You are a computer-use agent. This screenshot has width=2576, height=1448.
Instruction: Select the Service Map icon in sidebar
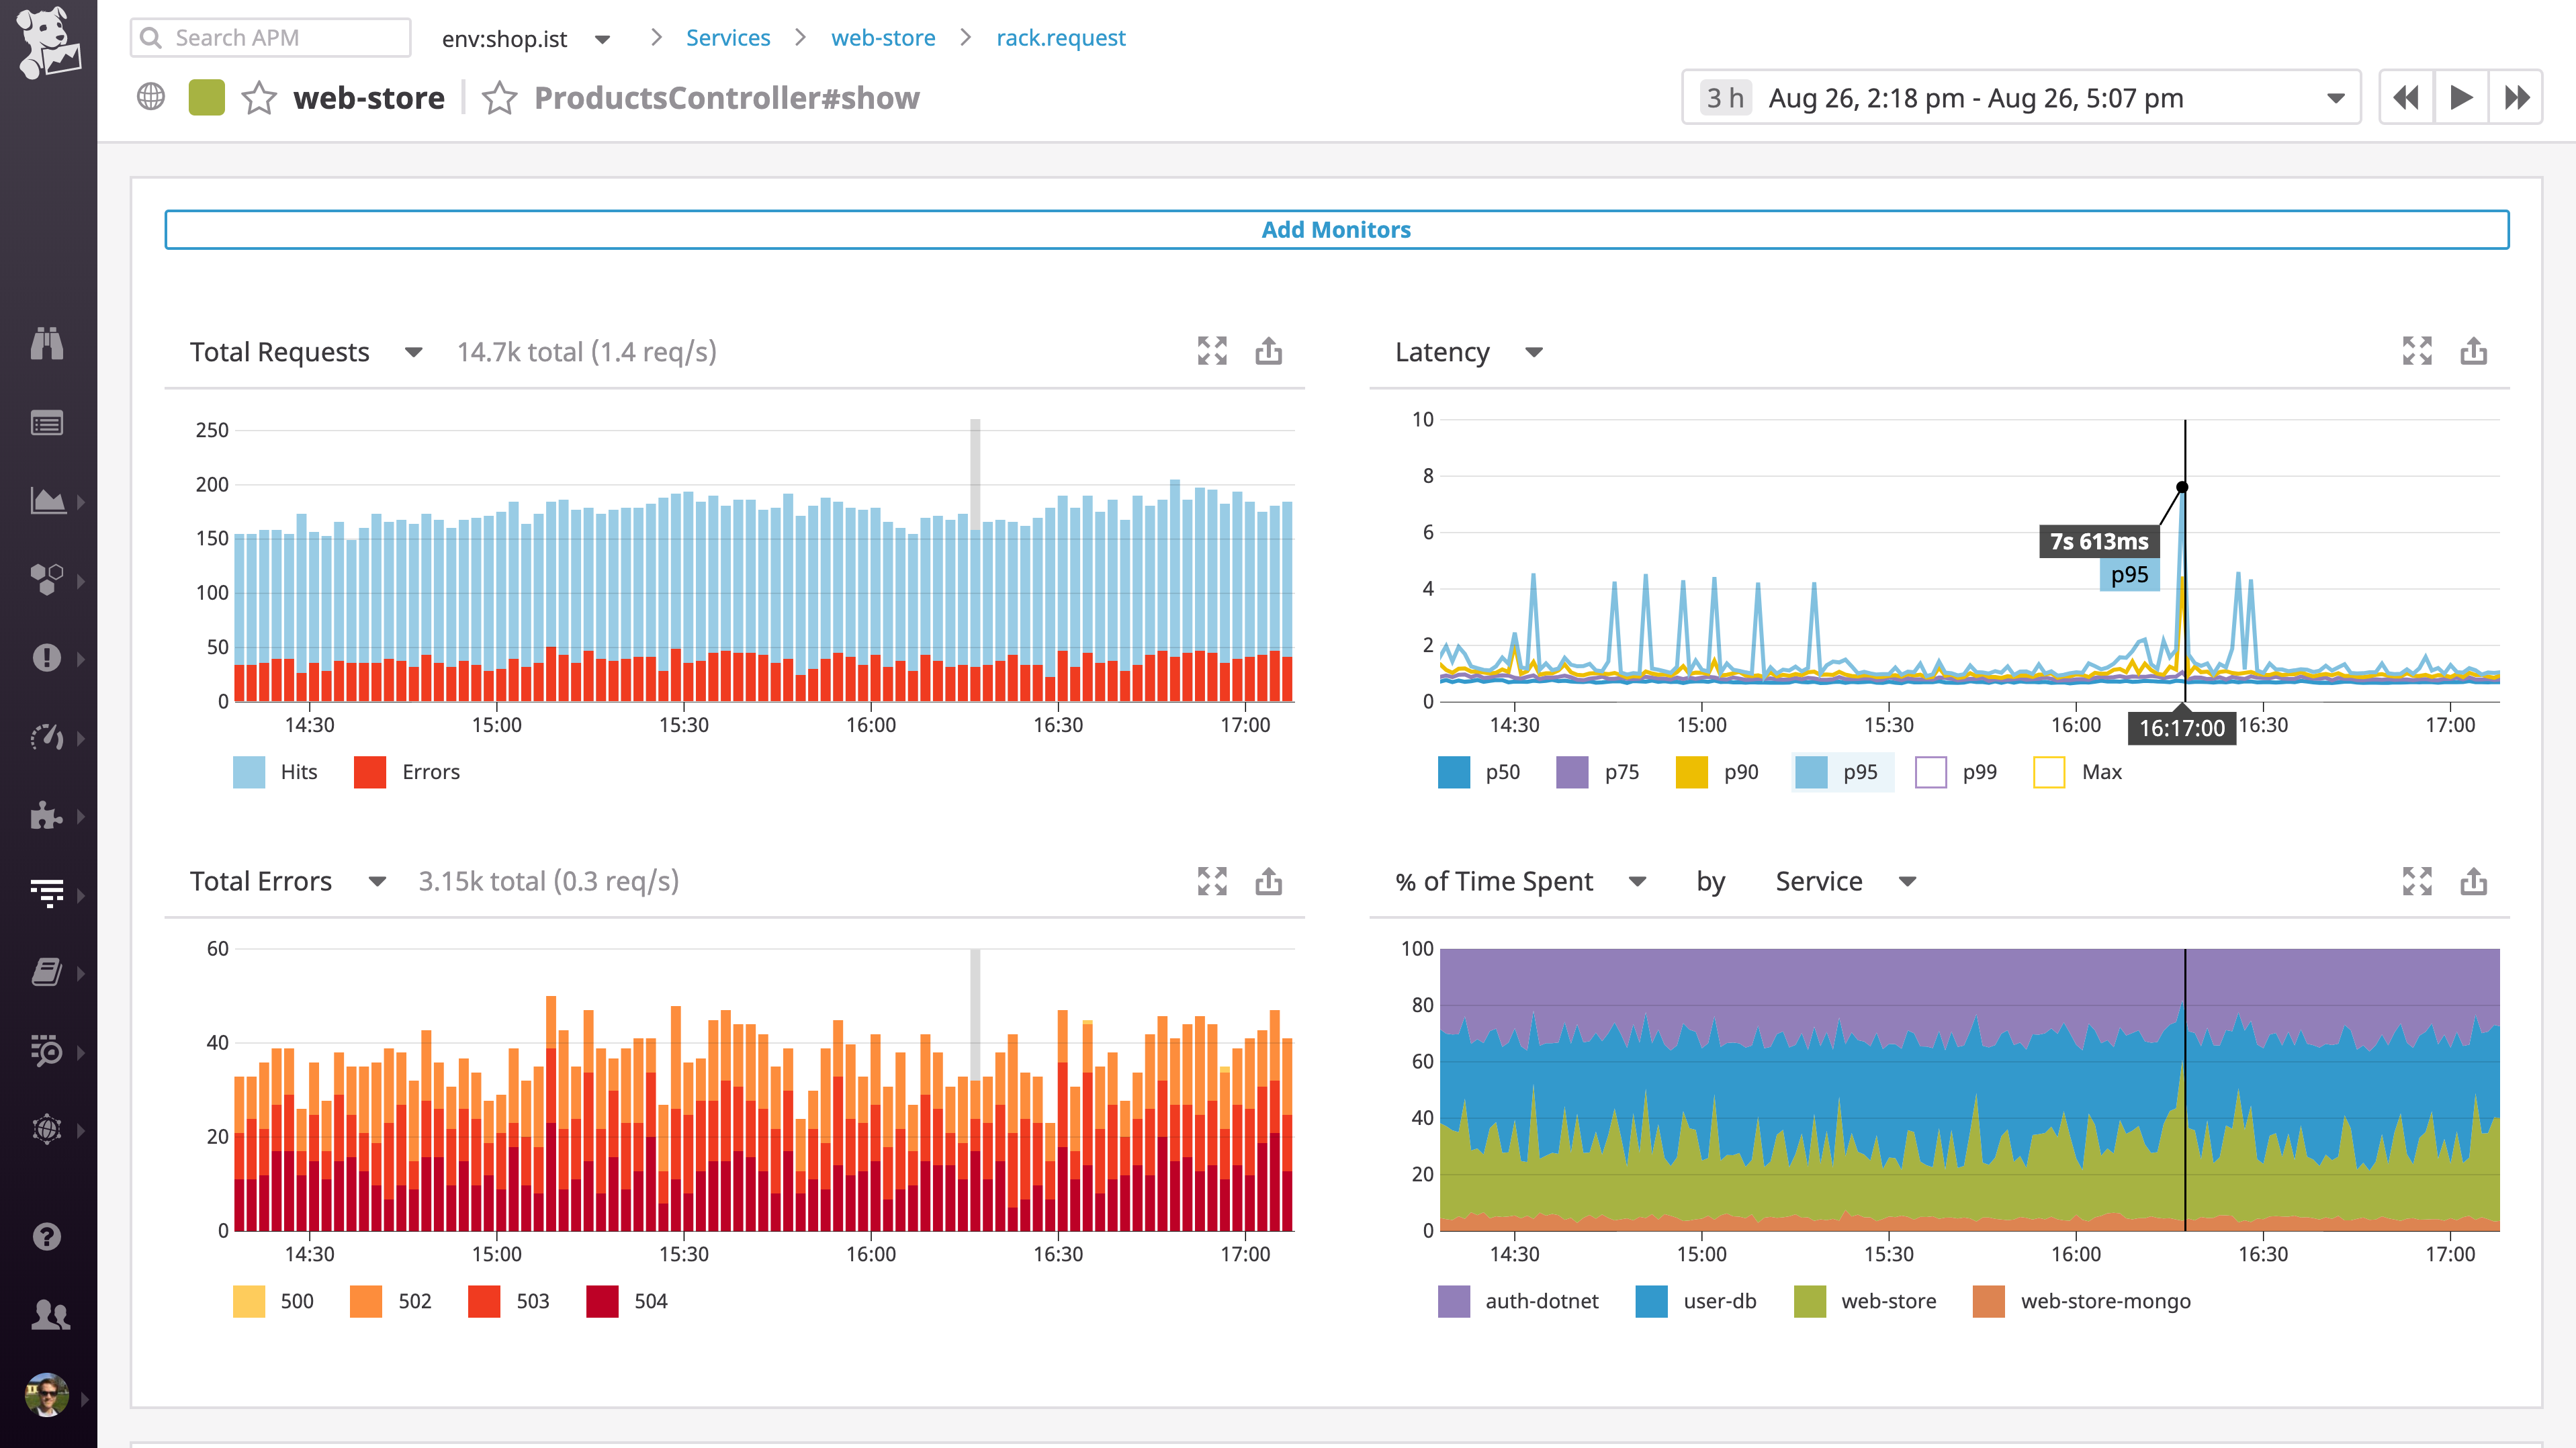(x=48, y=578)
